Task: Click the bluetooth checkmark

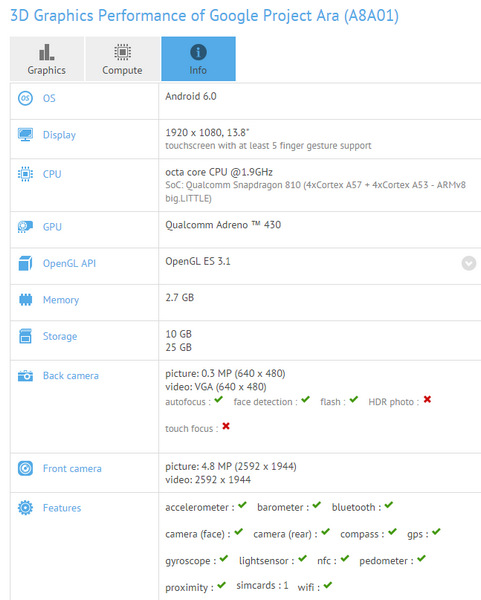Action: click(x=389, y=505)
